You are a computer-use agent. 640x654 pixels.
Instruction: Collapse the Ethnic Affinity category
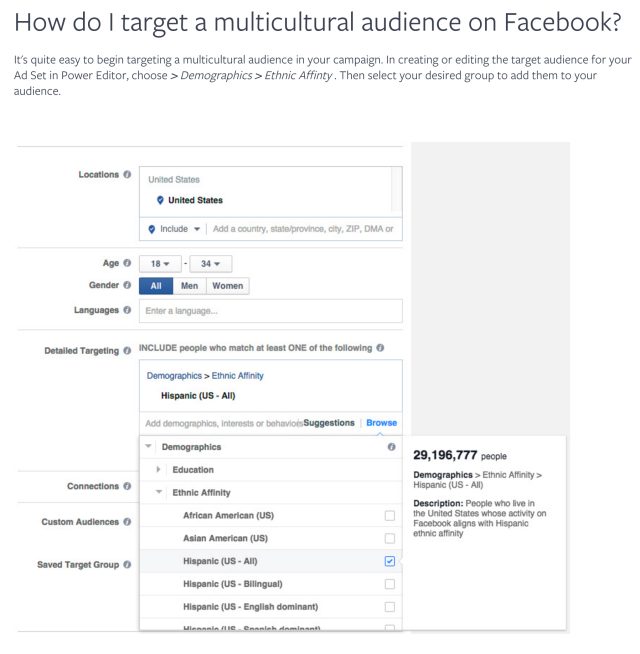(x=159, y=492)
